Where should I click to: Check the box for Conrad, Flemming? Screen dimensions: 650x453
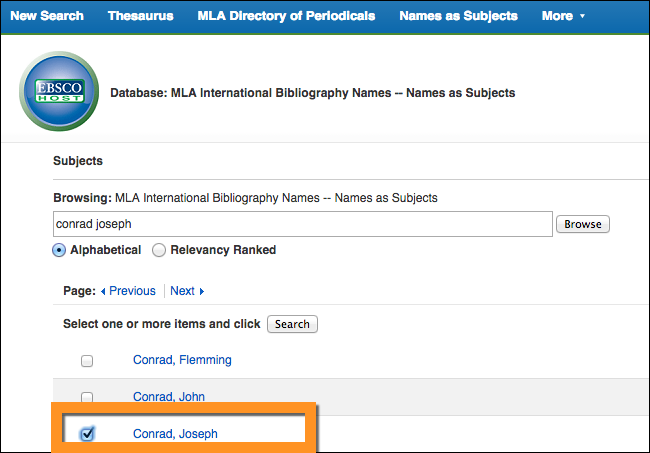tap(87, 361)
